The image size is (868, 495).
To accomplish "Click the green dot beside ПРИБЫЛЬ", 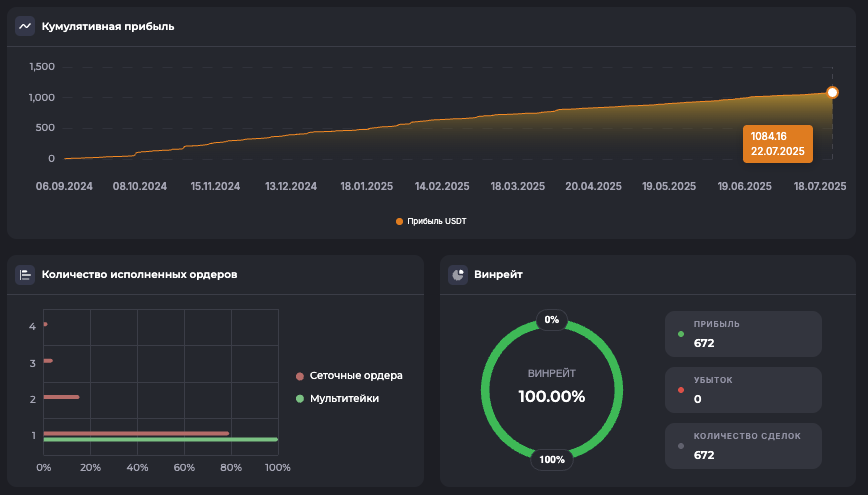I will pyautogui.click(x=681, y=334).
